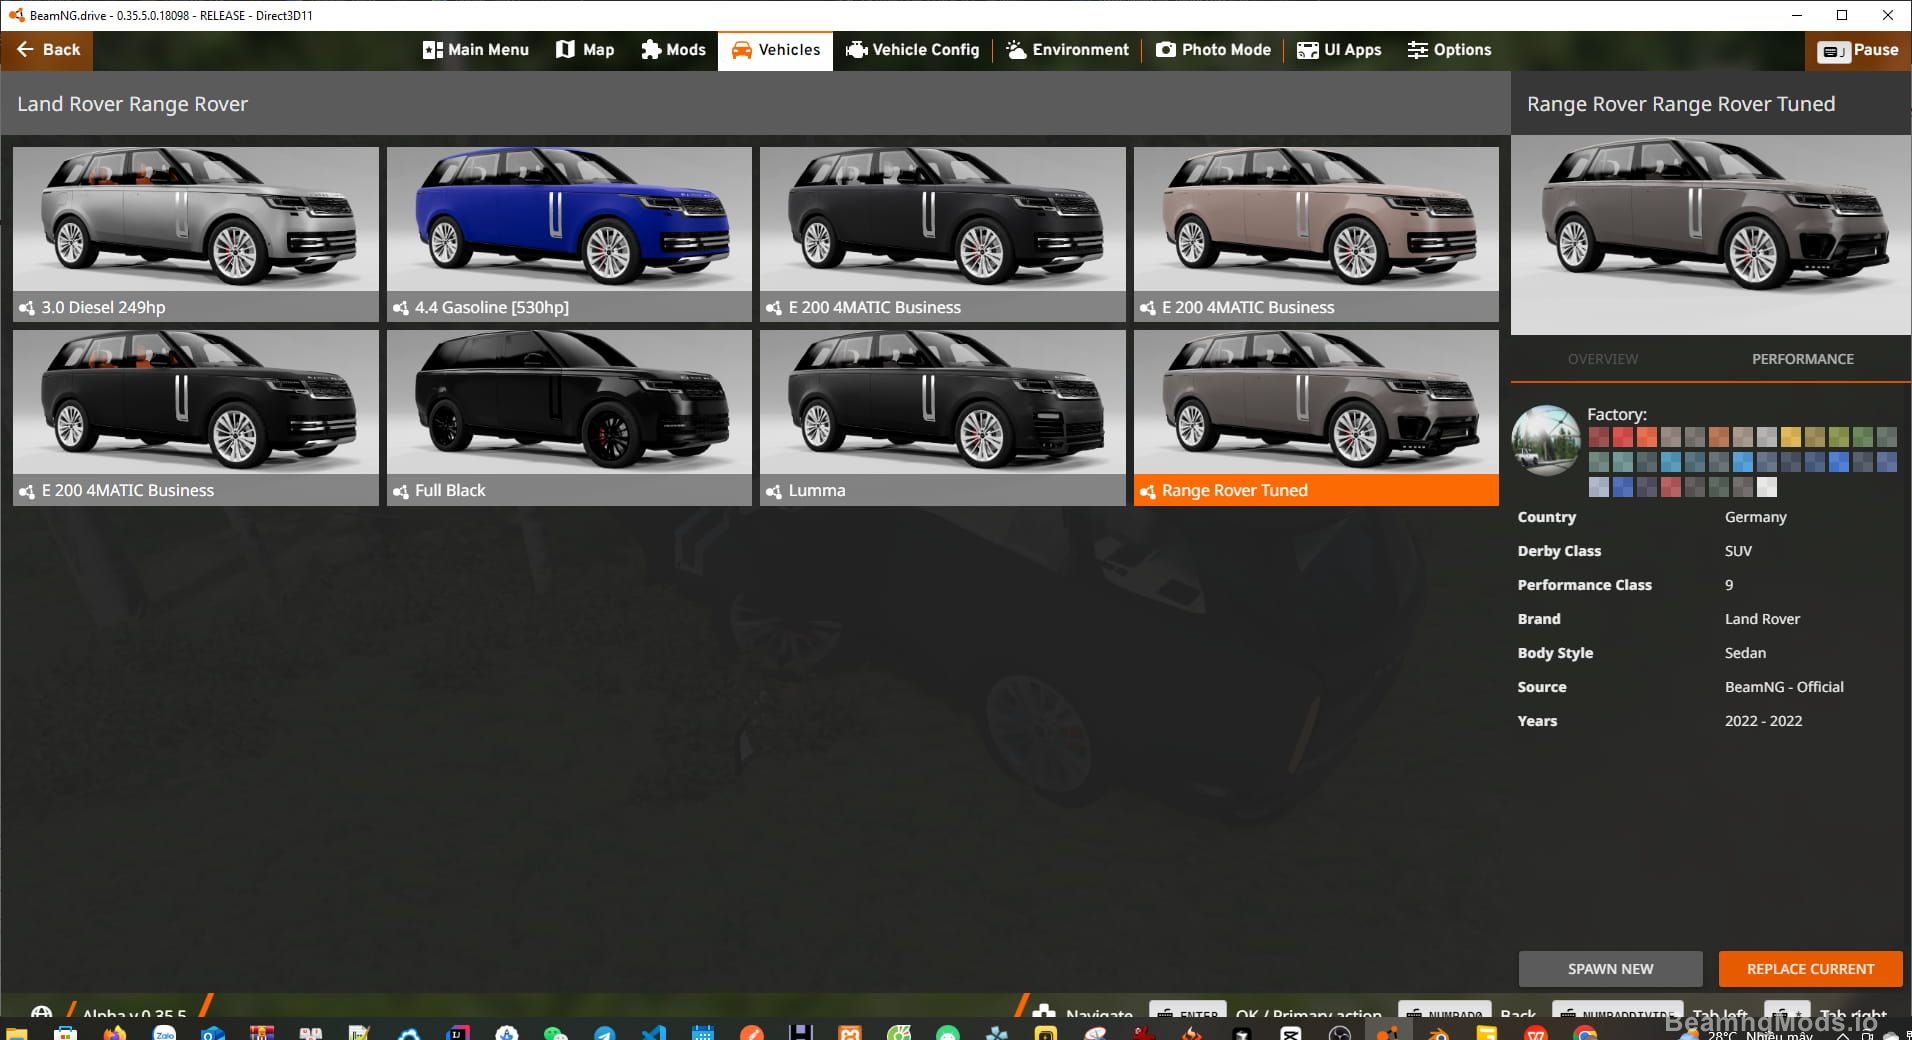This screenshot has width=1912, height=1040.
Task: Switch to the Performance tab
Action: pyautogui.click(x=1802, y=359)
